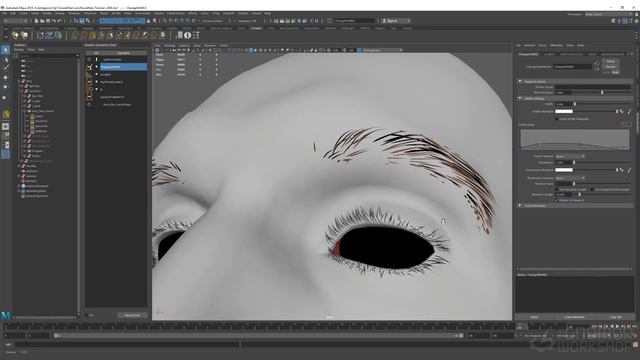Activate the Move tool in the toolbox
Viewport: 640px width, 360px height.
click(5, 78)
